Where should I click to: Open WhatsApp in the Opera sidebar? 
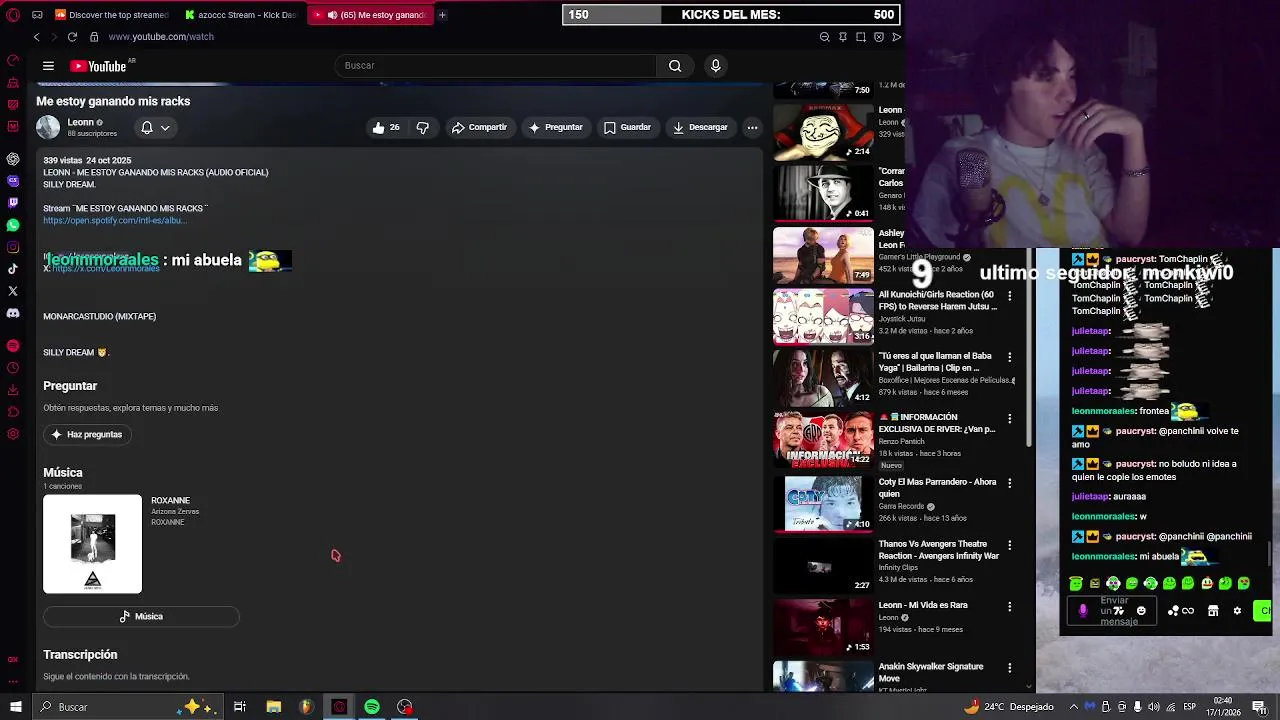pos(13,225)
